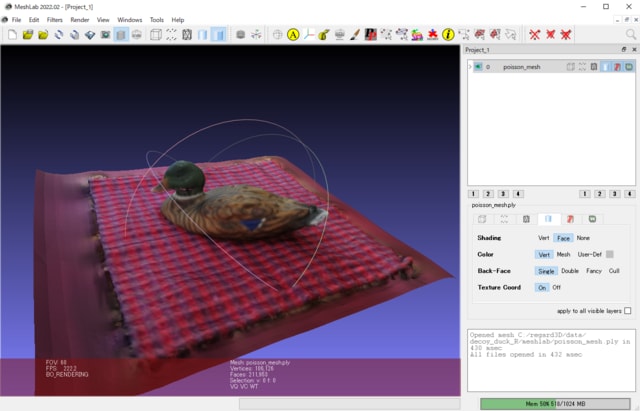640x411 pixels.
Task: Toggle the Bounding Box render icon
Action: (156, 34)
